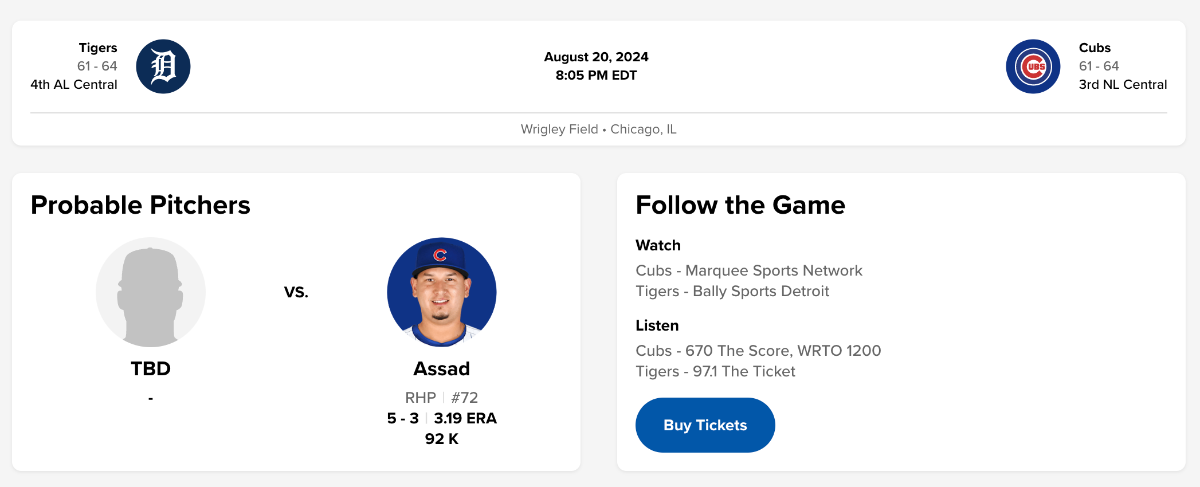Click 4th AL Central standings text
The image size is (1200, 487).
[x=74, y=85]
